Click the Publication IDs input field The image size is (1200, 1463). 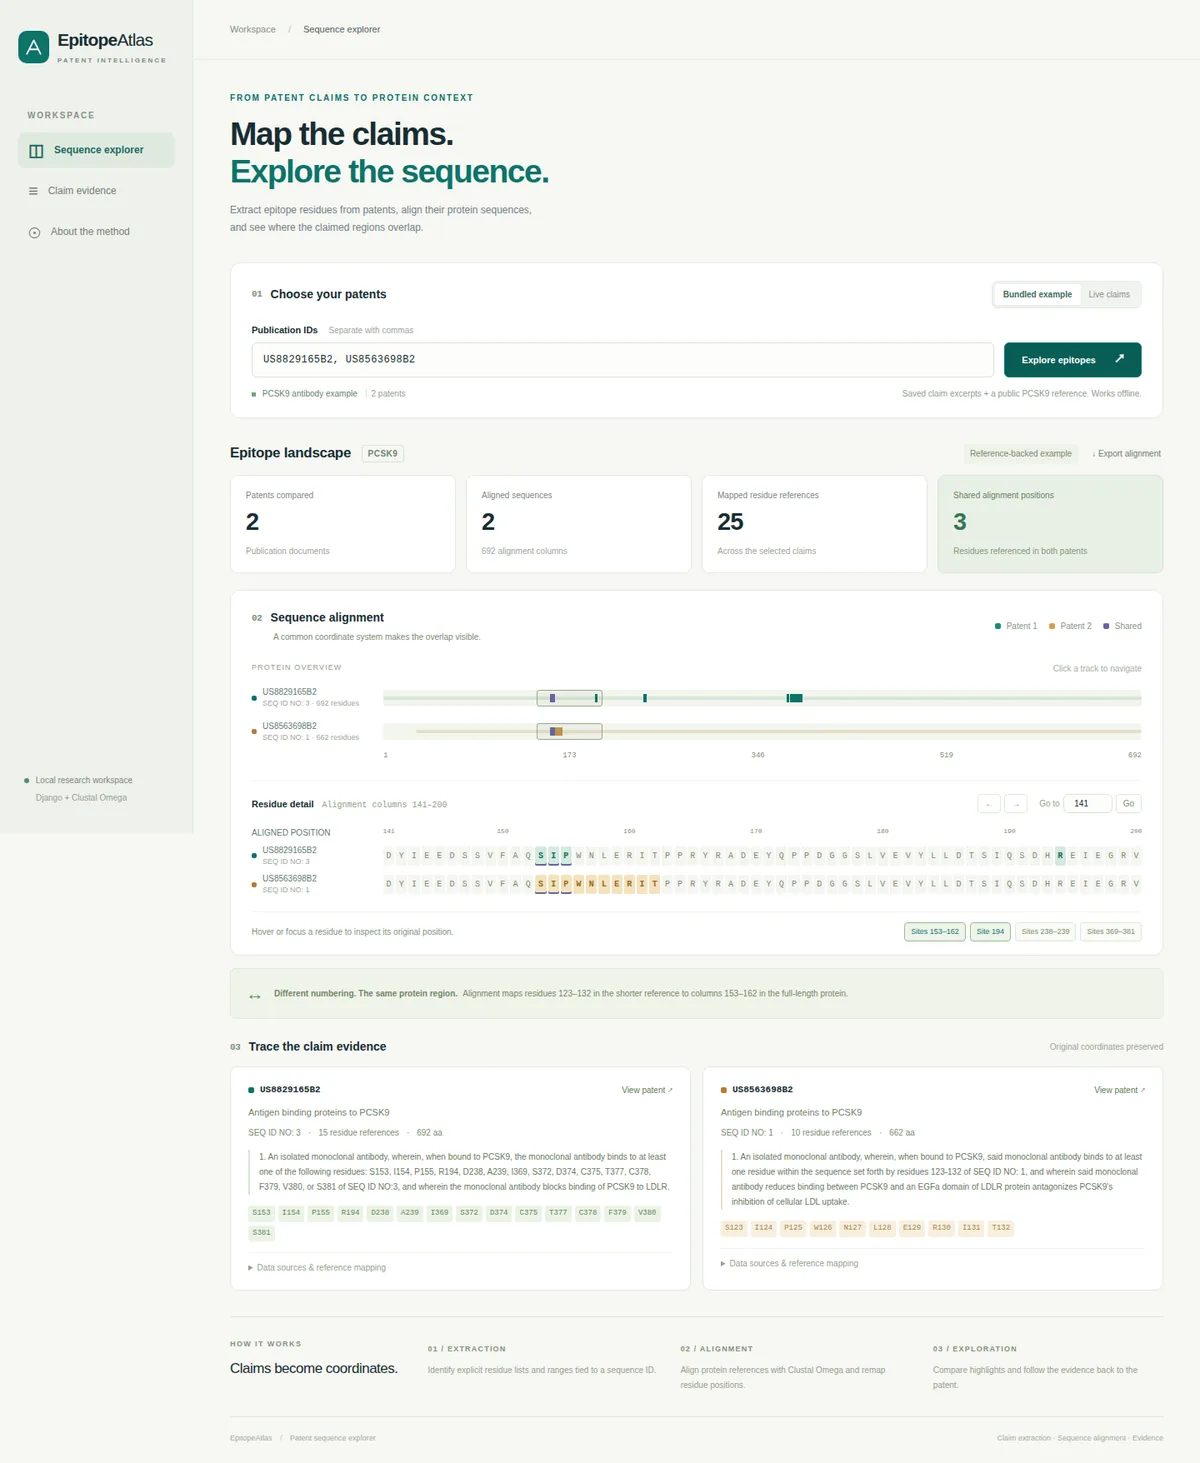point(623,360)
